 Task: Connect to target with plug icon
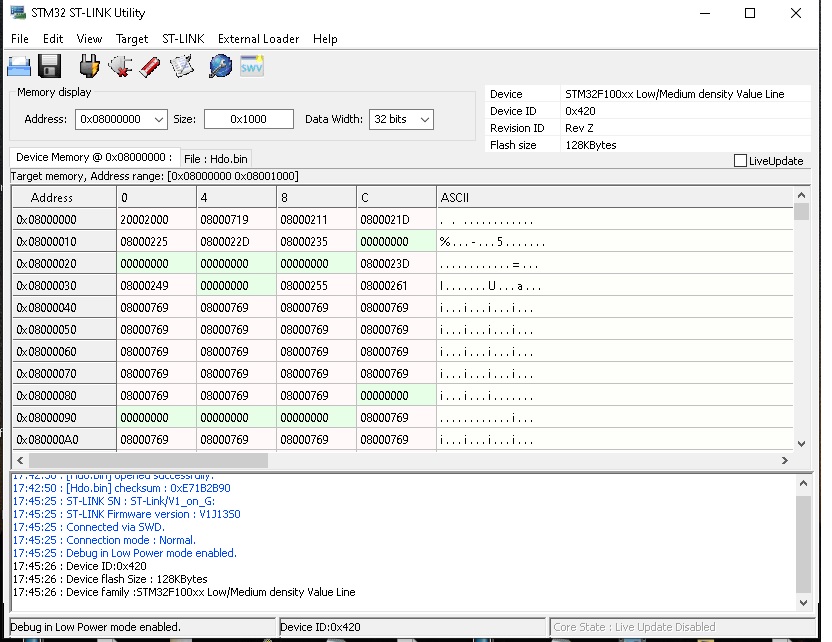pyautogui.click(x=90, y=67)
